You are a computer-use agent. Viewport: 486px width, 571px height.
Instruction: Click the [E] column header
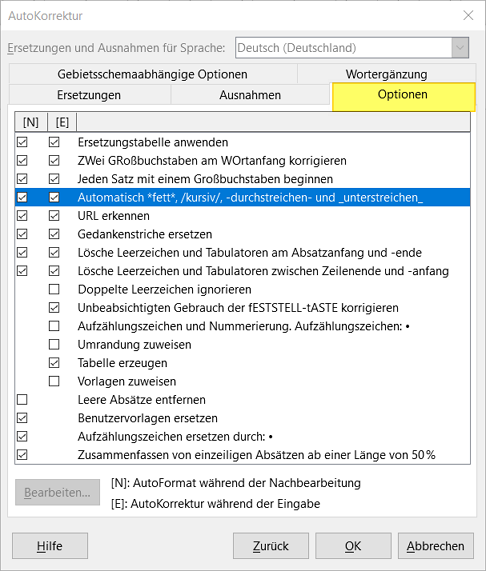pos(62,122)
